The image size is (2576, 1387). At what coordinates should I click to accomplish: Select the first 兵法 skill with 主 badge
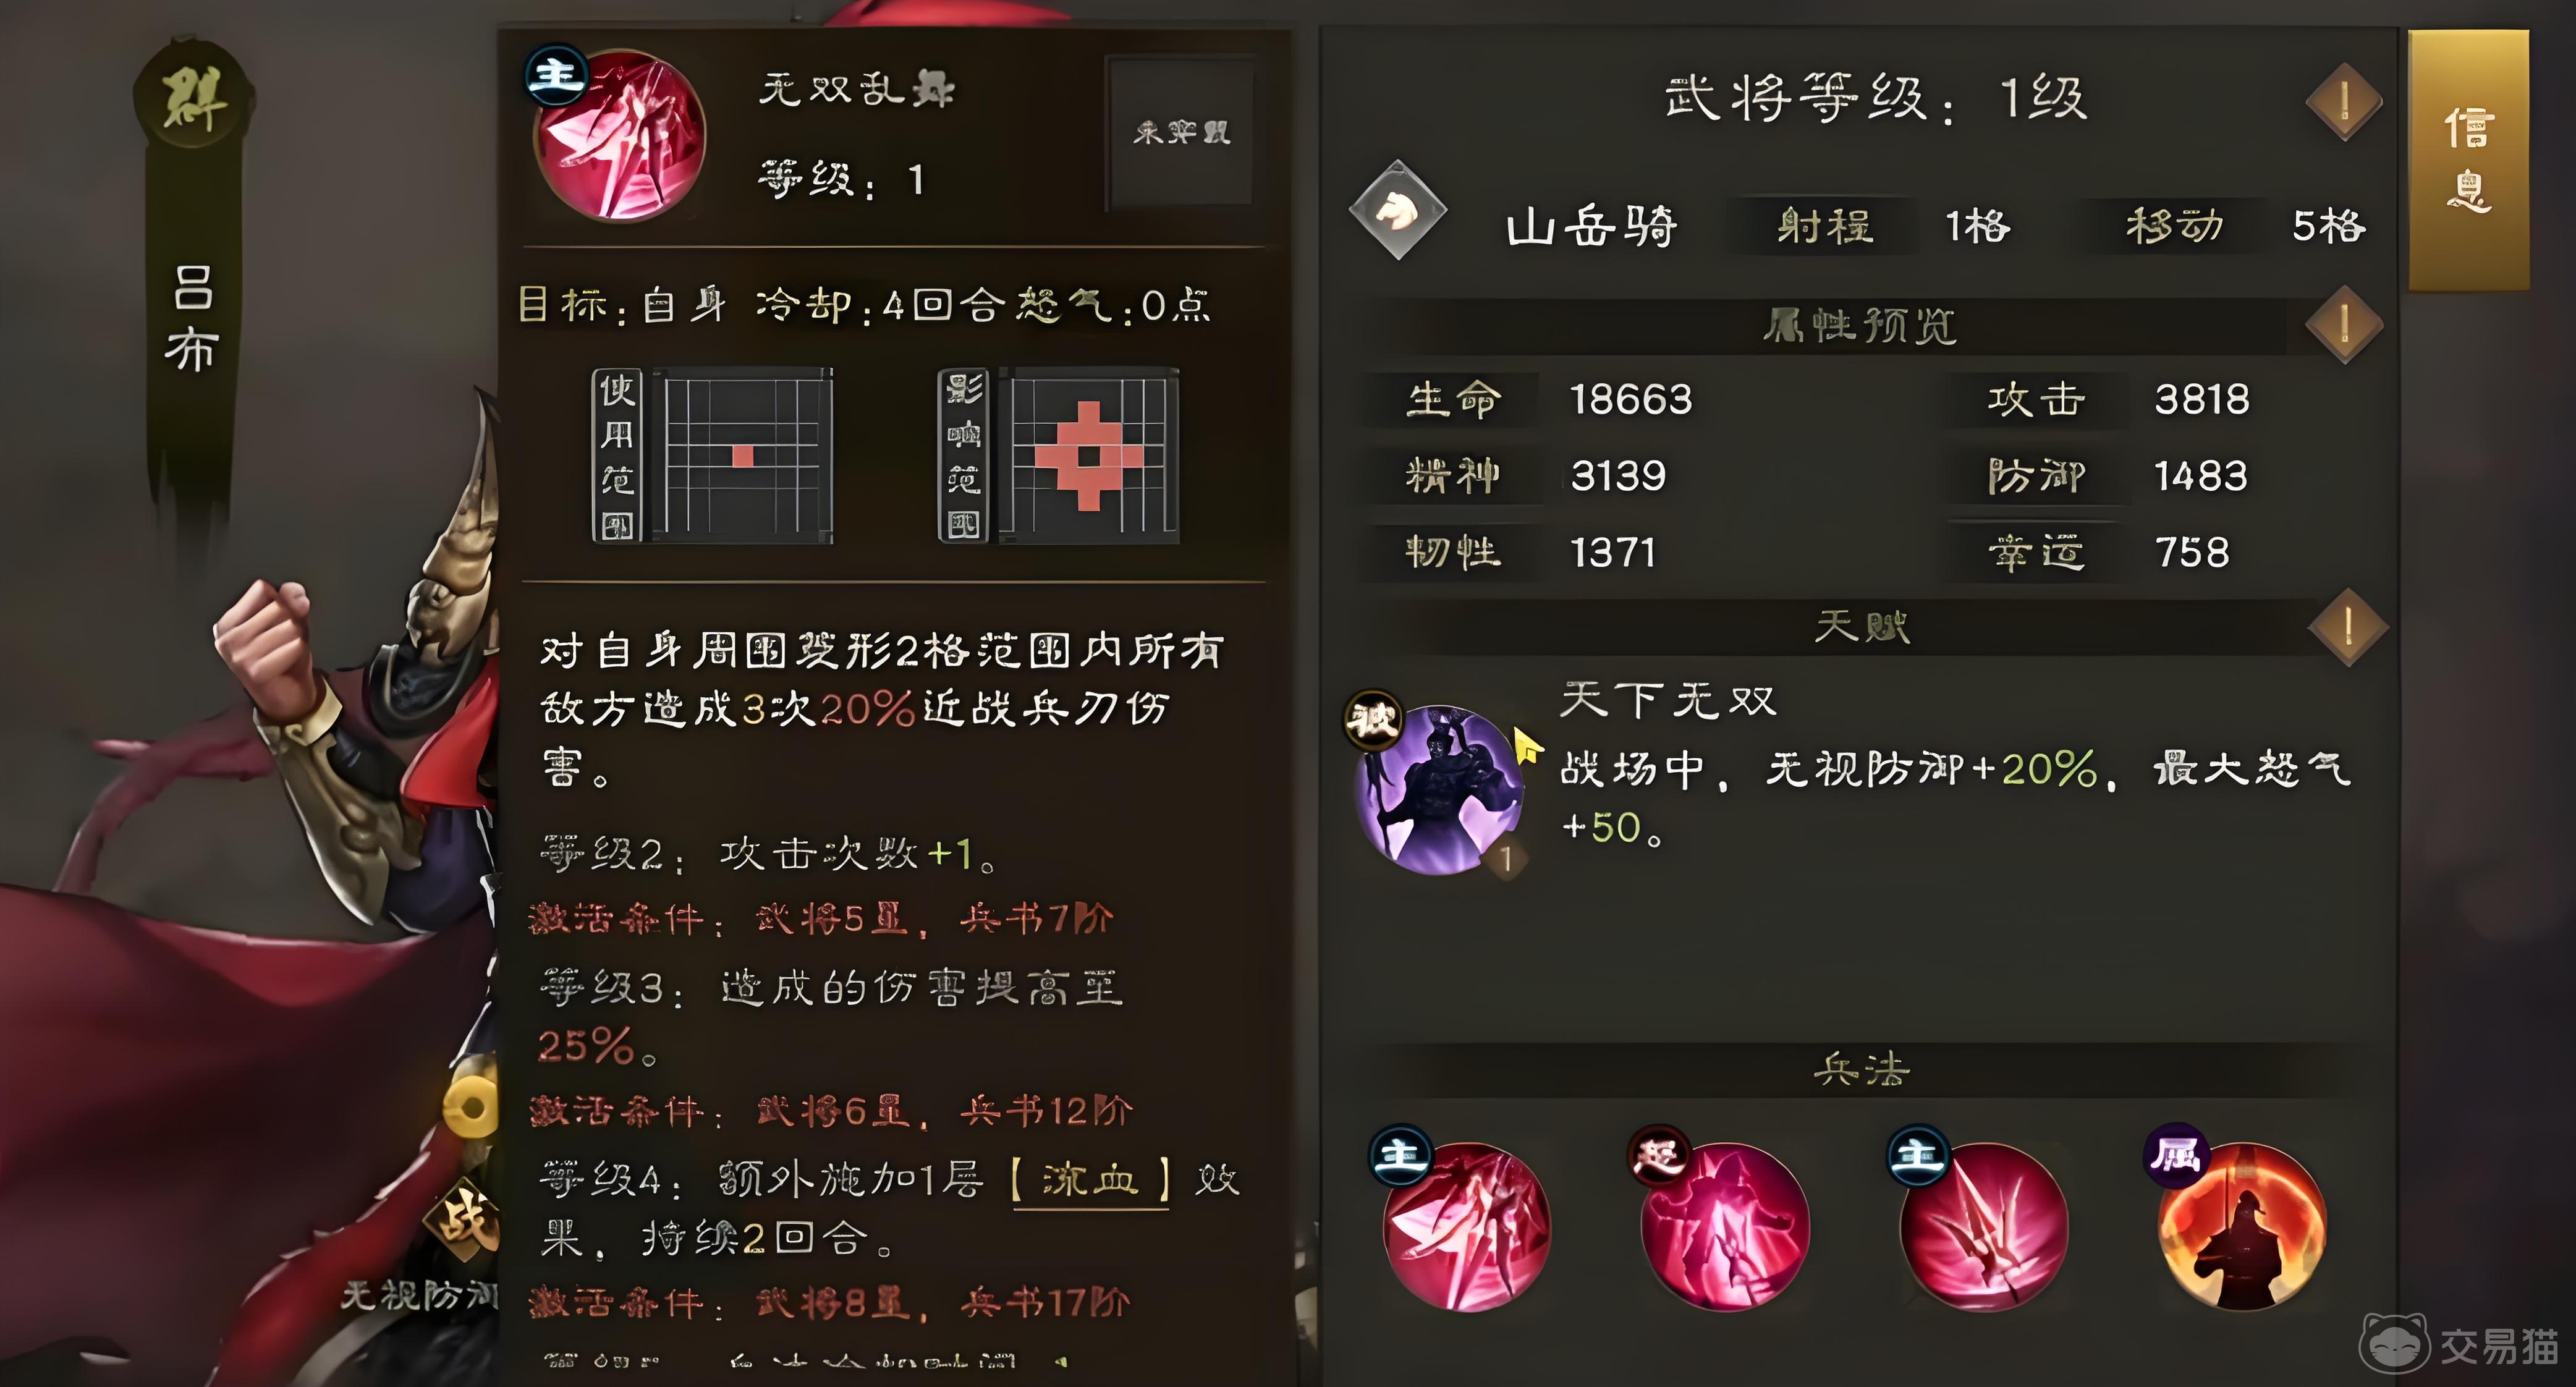[x=1466, y=1226]
